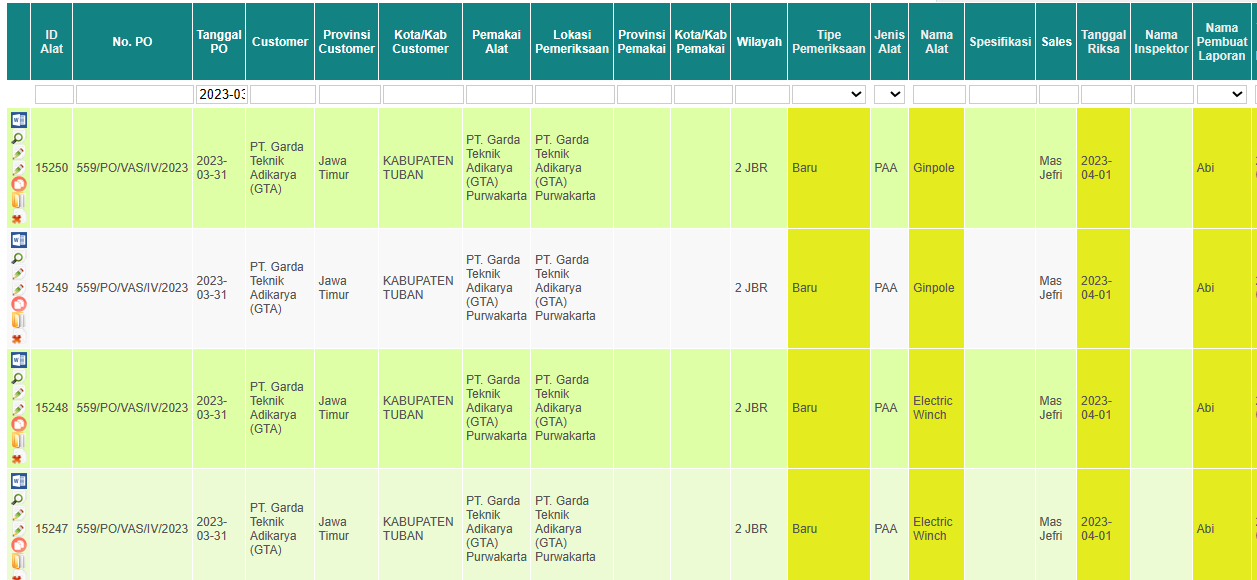
Task: Sort by the ID Alat column header
Action: (52, 41)
